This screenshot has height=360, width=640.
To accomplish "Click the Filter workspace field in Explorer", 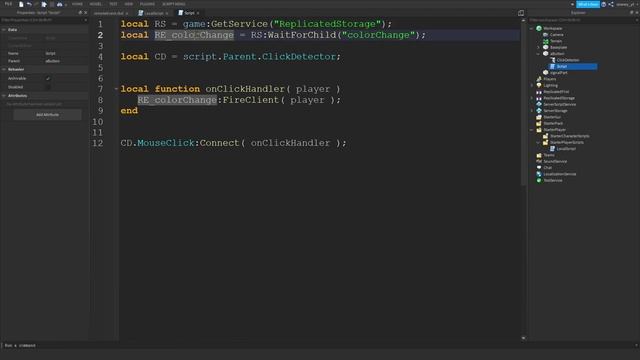I will 584,20.
